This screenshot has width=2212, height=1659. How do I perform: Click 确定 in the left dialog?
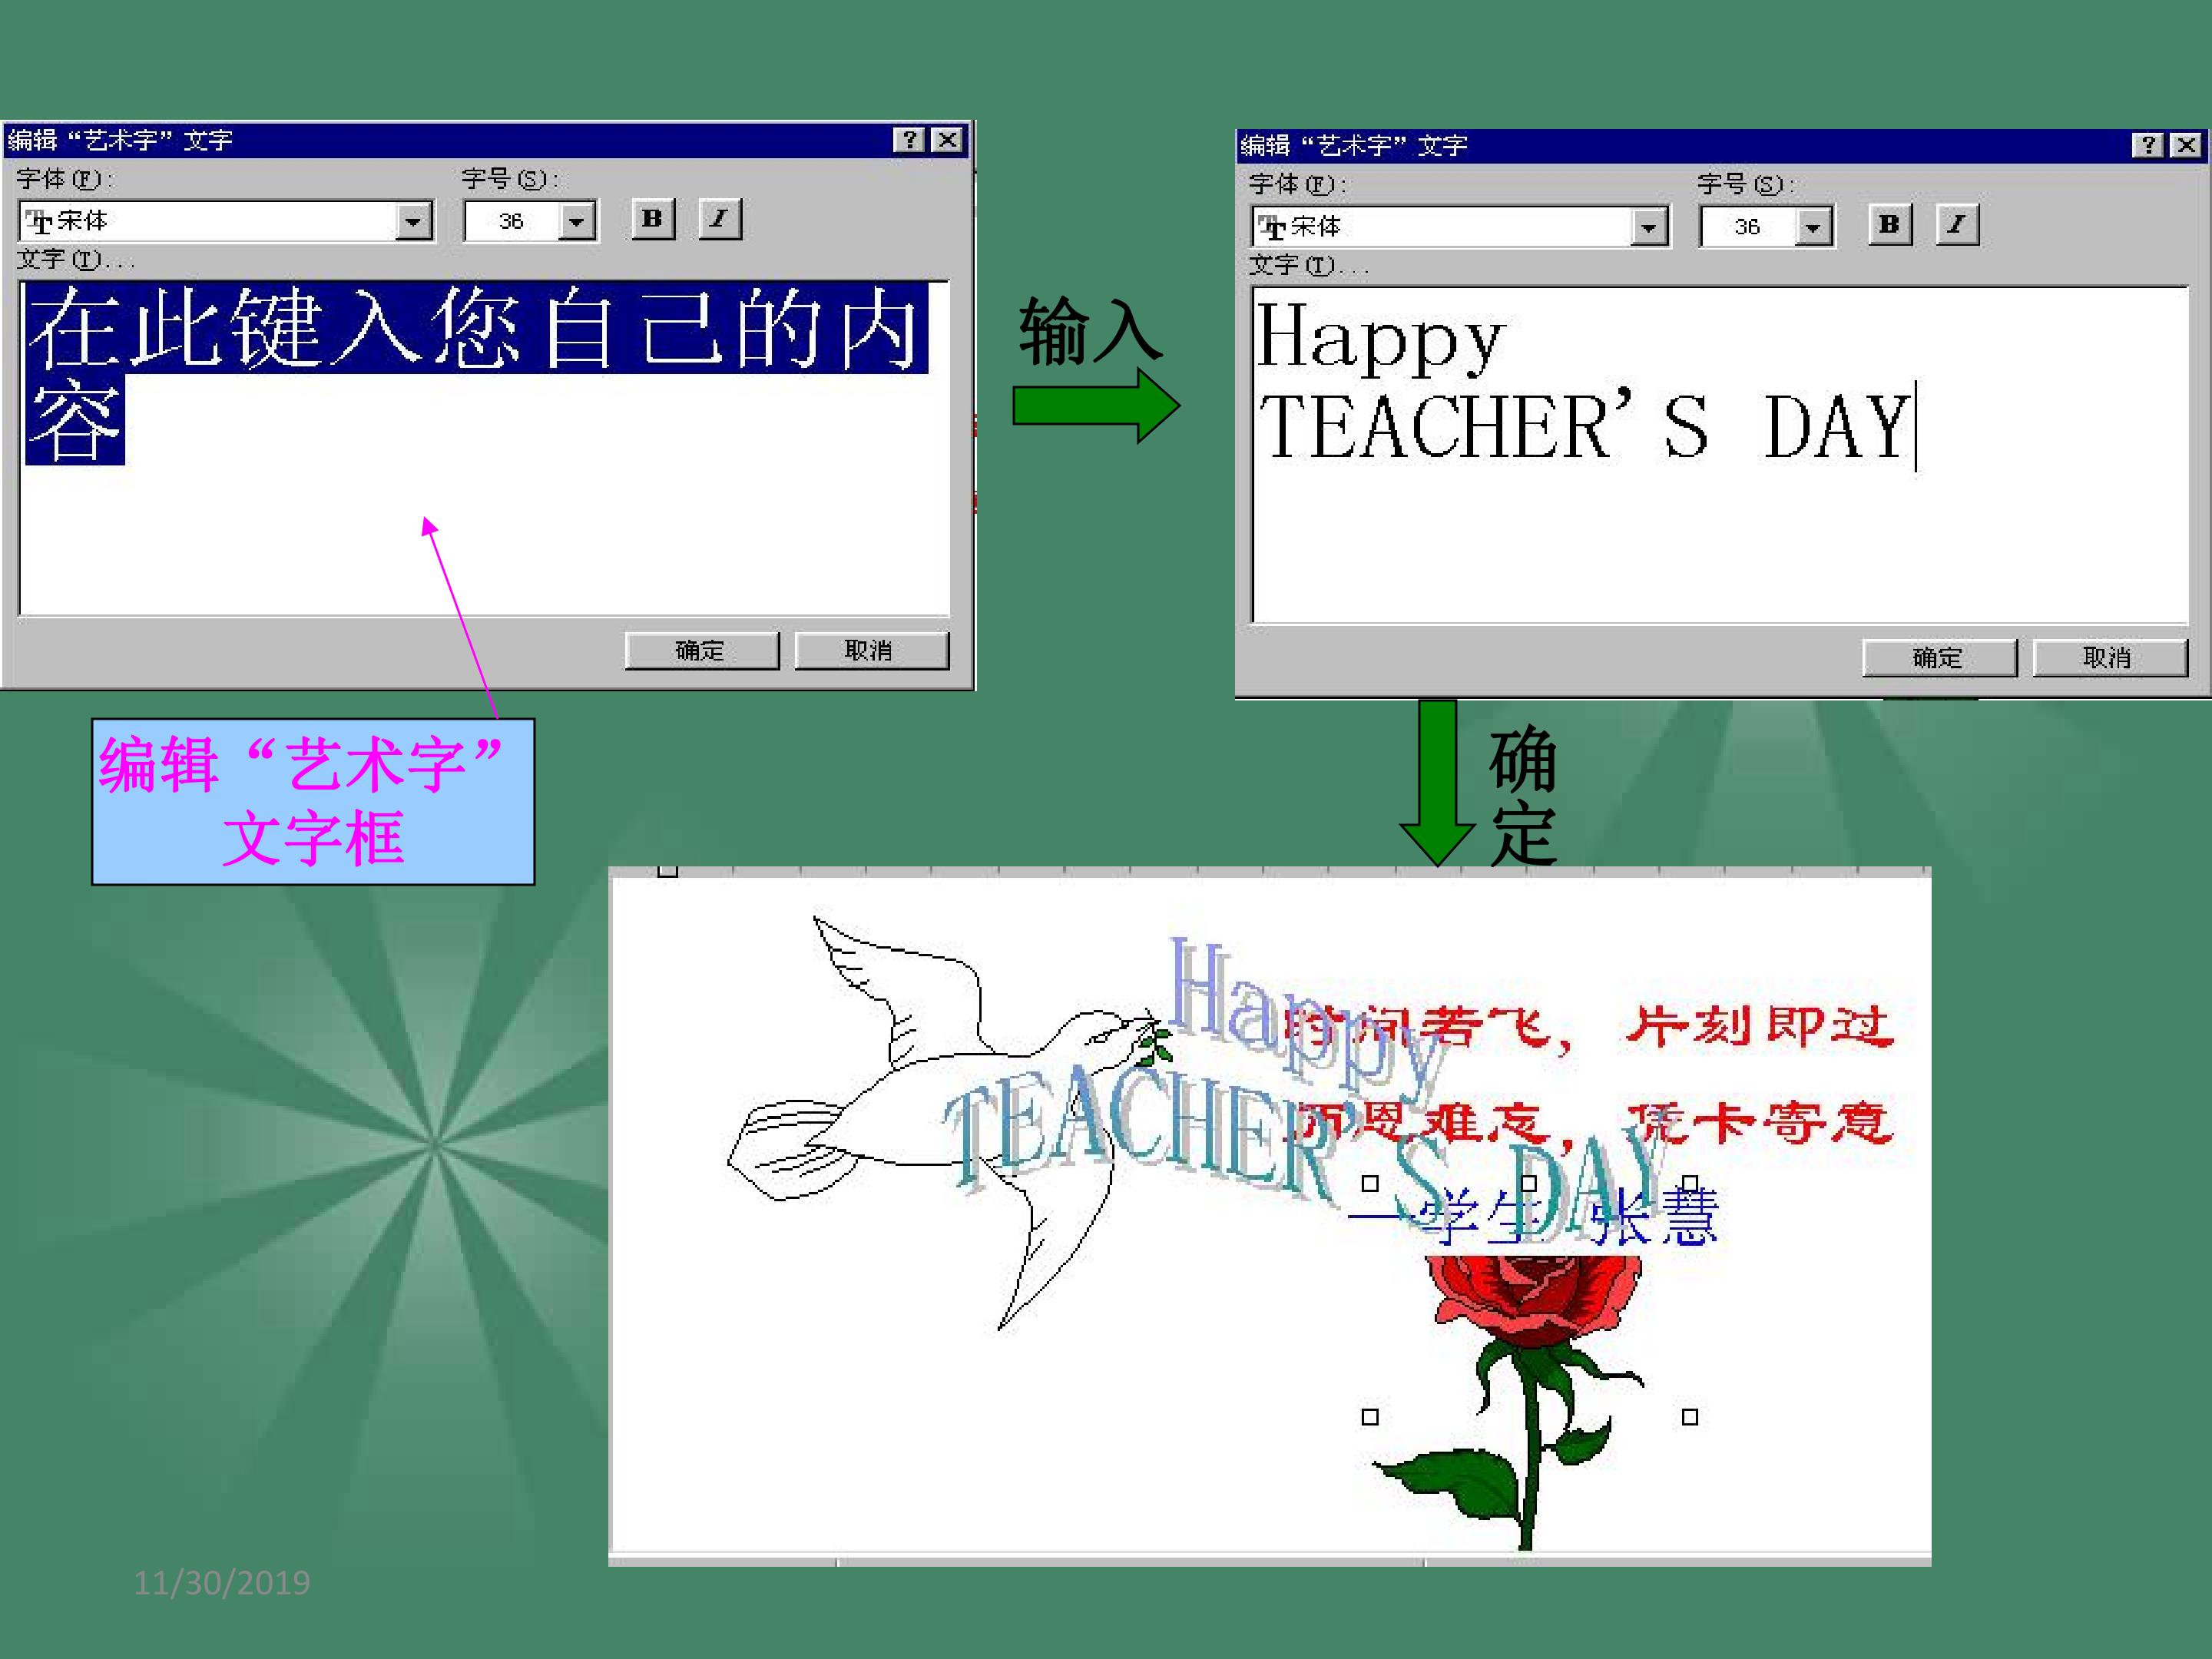[701, 651]
